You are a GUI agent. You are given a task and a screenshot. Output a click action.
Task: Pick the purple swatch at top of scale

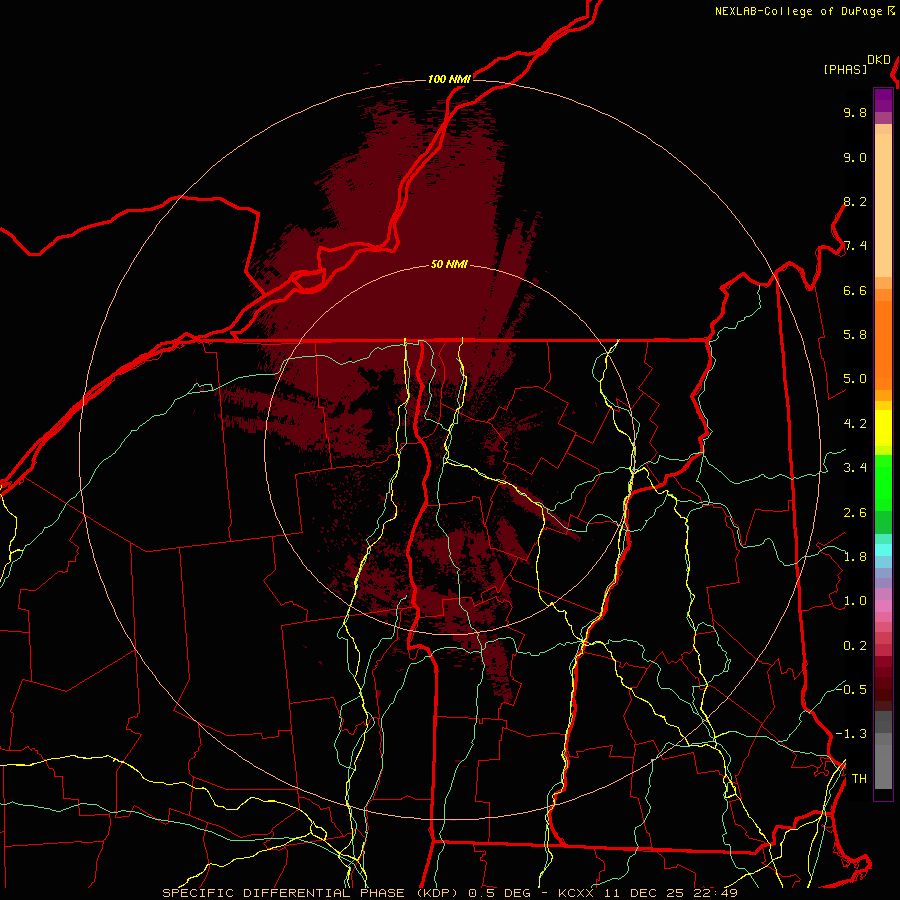883,100
